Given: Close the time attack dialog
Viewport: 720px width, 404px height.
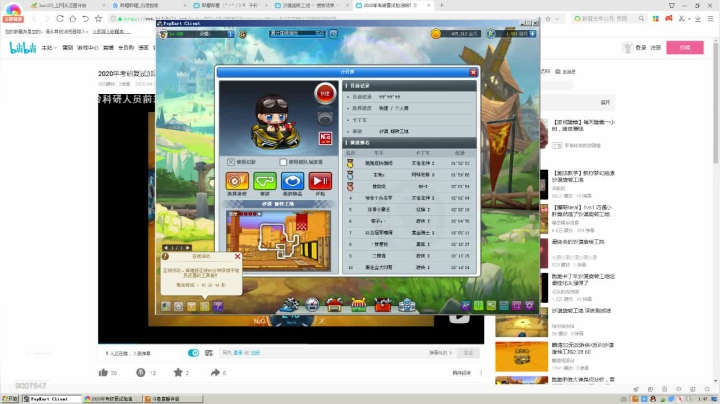Looking at the screenshot, I should coord(473,73).
